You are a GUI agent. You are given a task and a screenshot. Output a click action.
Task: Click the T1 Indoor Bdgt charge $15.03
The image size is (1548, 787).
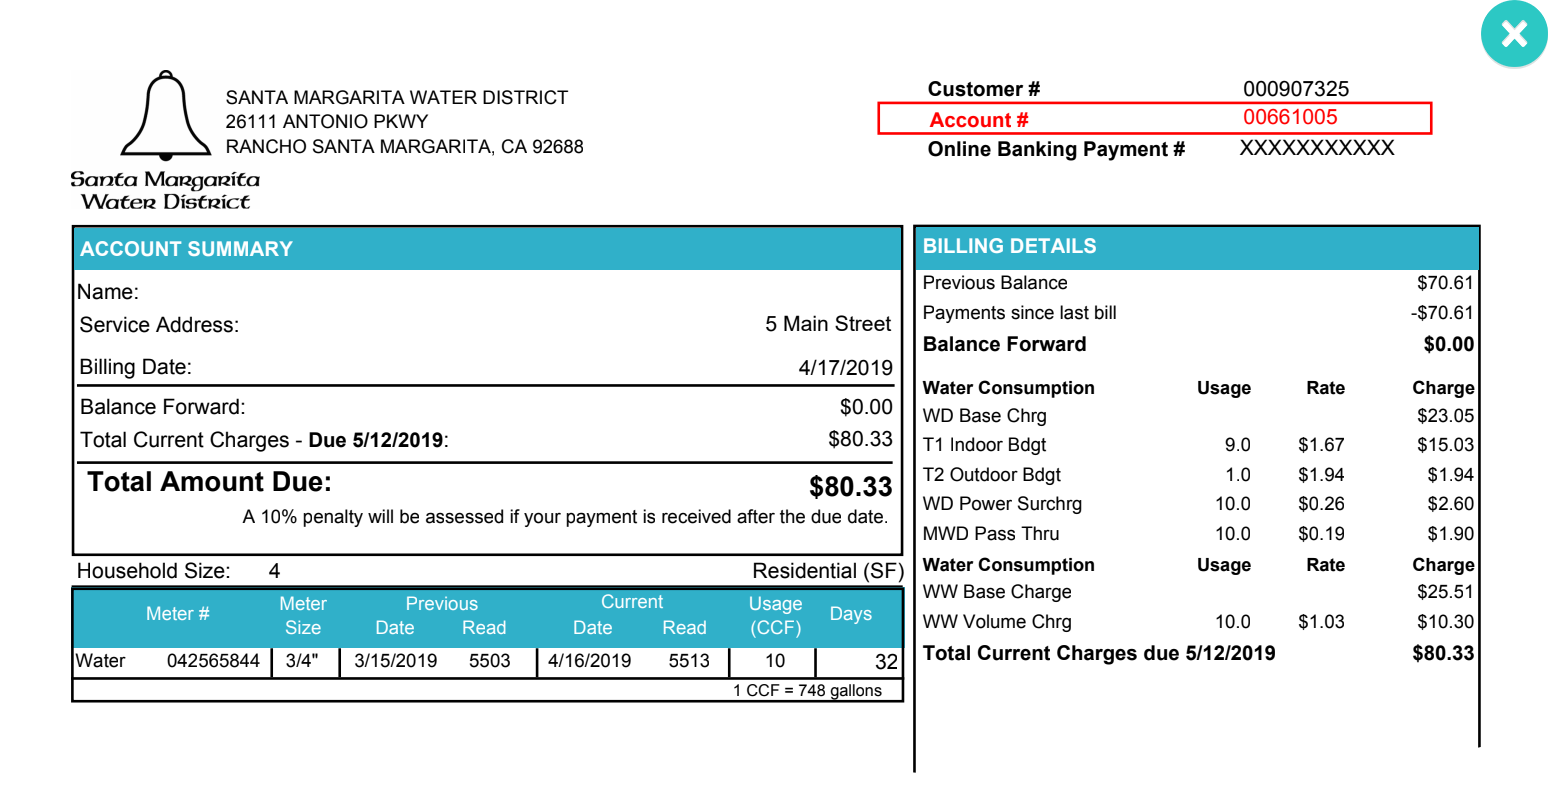(1445, 445)
